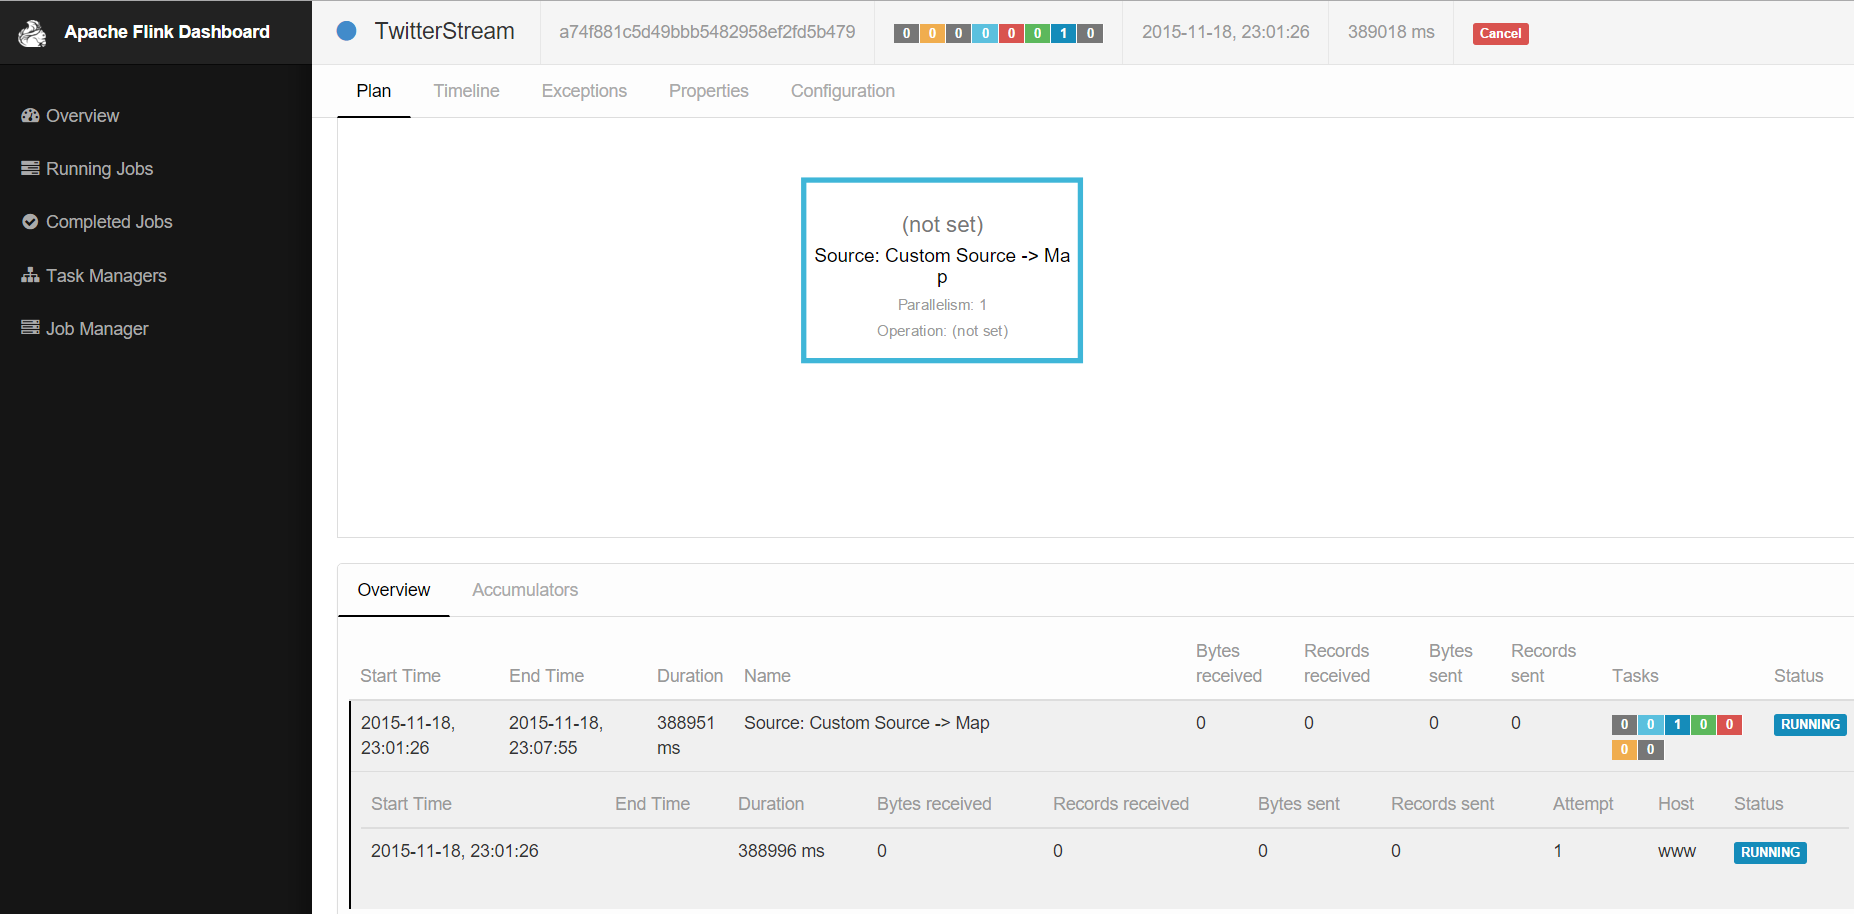Open Running Jobs in the sidebar
This screenshot has height=914, width=1854.
tap(99, 169)
